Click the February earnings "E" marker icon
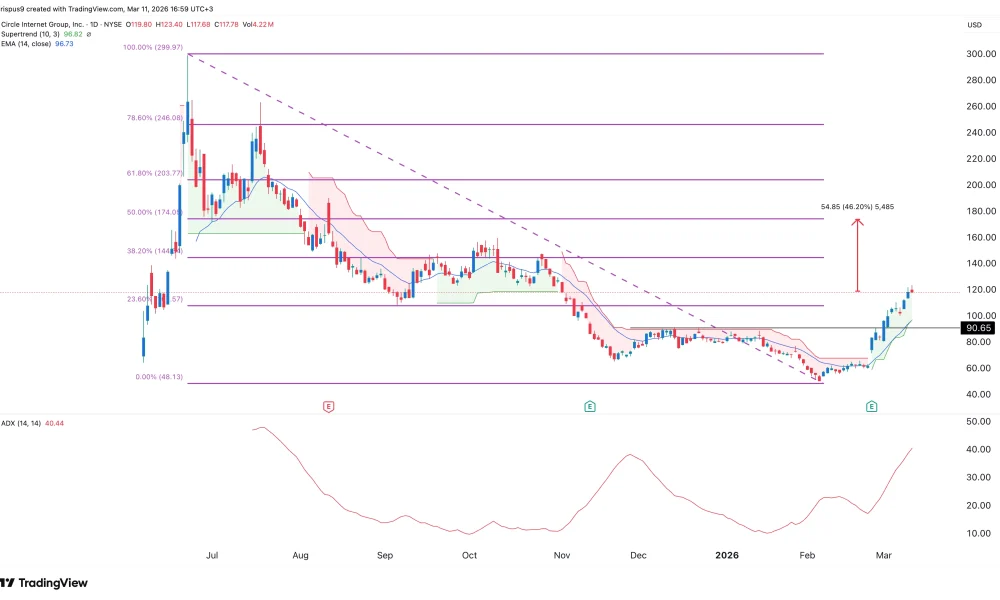 click(x=870, y=407)
